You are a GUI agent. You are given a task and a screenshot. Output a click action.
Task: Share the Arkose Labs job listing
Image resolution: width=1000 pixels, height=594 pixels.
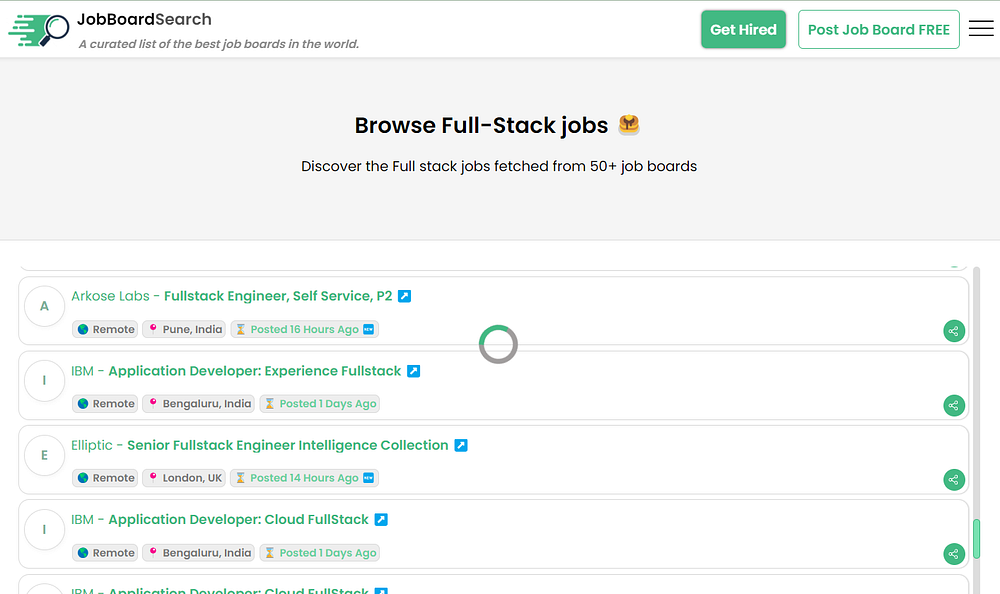tap(954, 331)
